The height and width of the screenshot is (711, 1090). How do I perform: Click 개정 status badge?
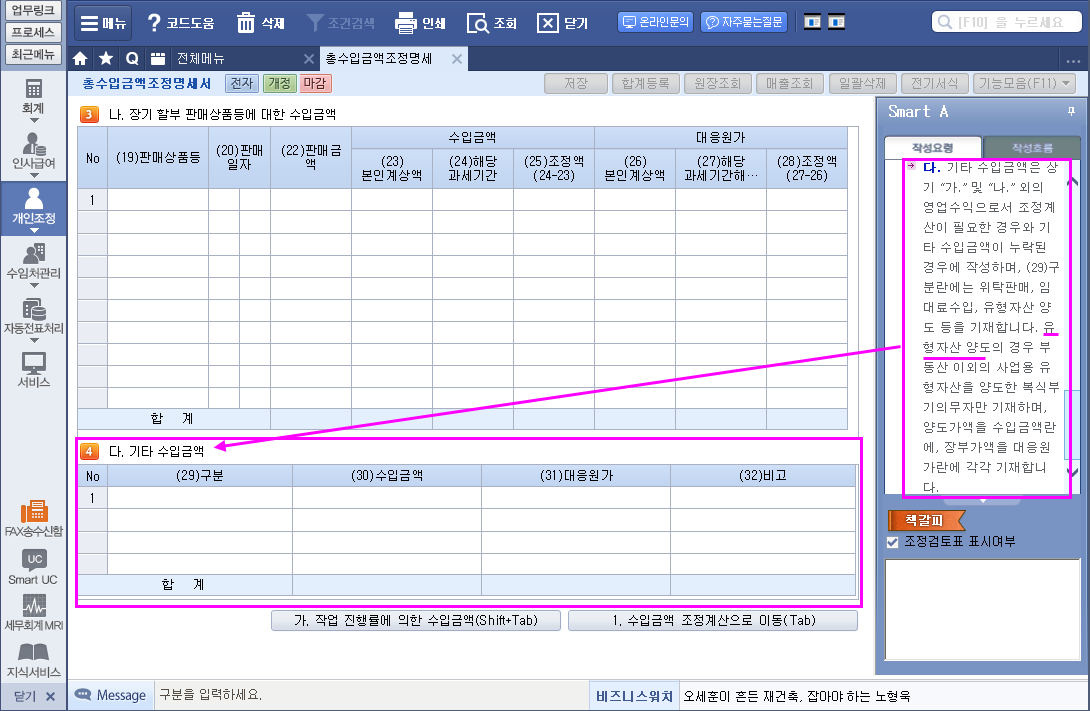point(279,83)
